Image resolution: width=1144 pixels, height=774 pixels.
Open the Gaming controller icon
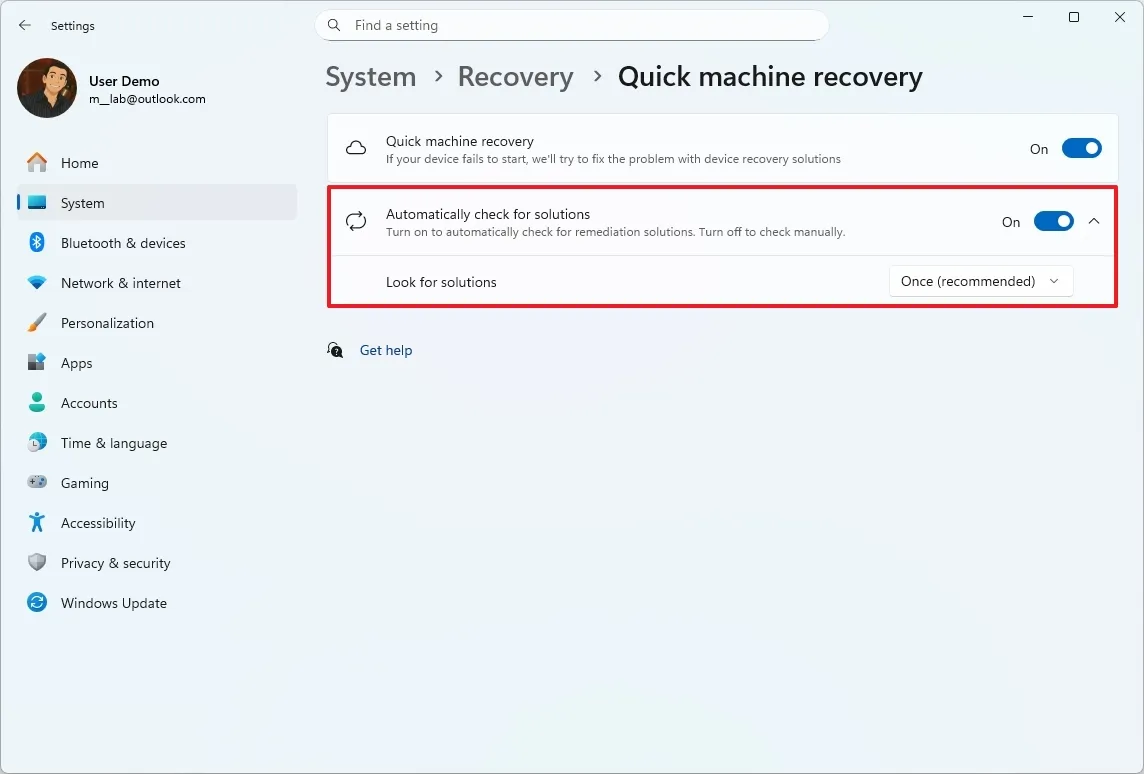[36, 483]
